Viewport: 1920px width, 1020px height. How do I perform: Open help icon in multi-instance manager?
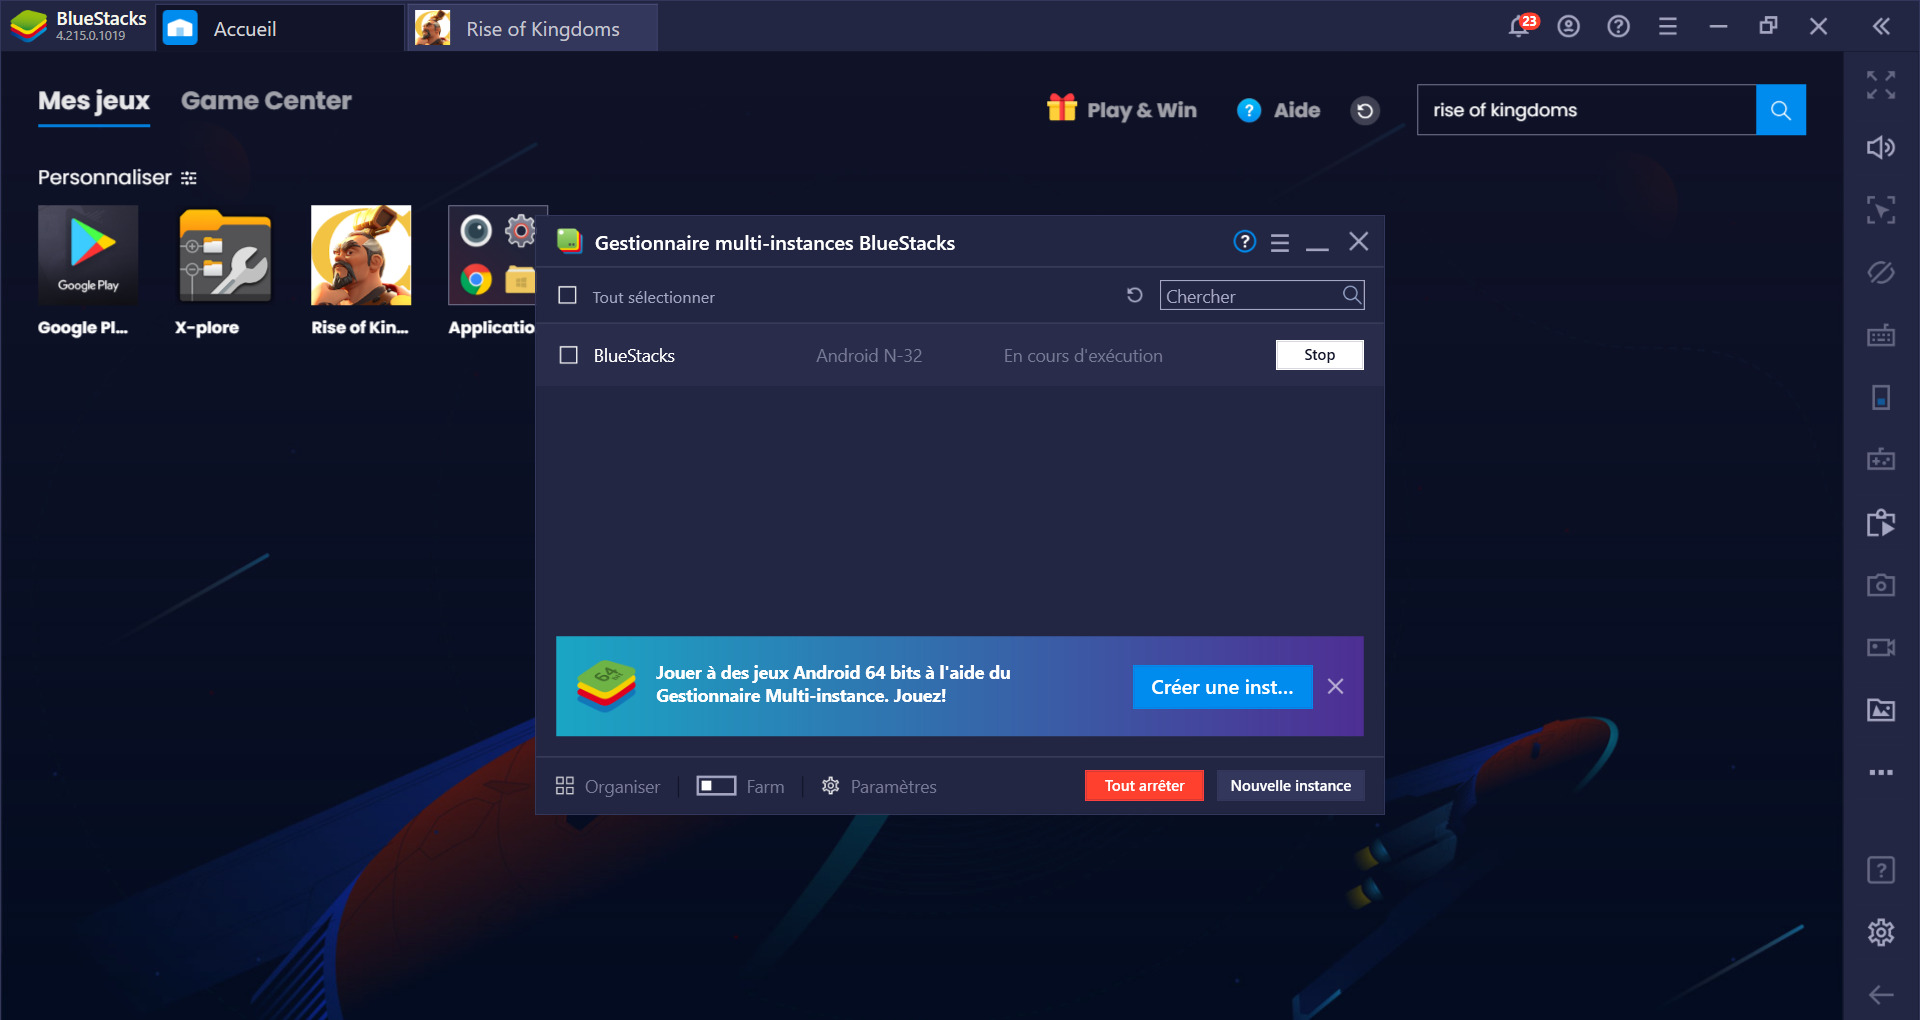pos(1244,242)
